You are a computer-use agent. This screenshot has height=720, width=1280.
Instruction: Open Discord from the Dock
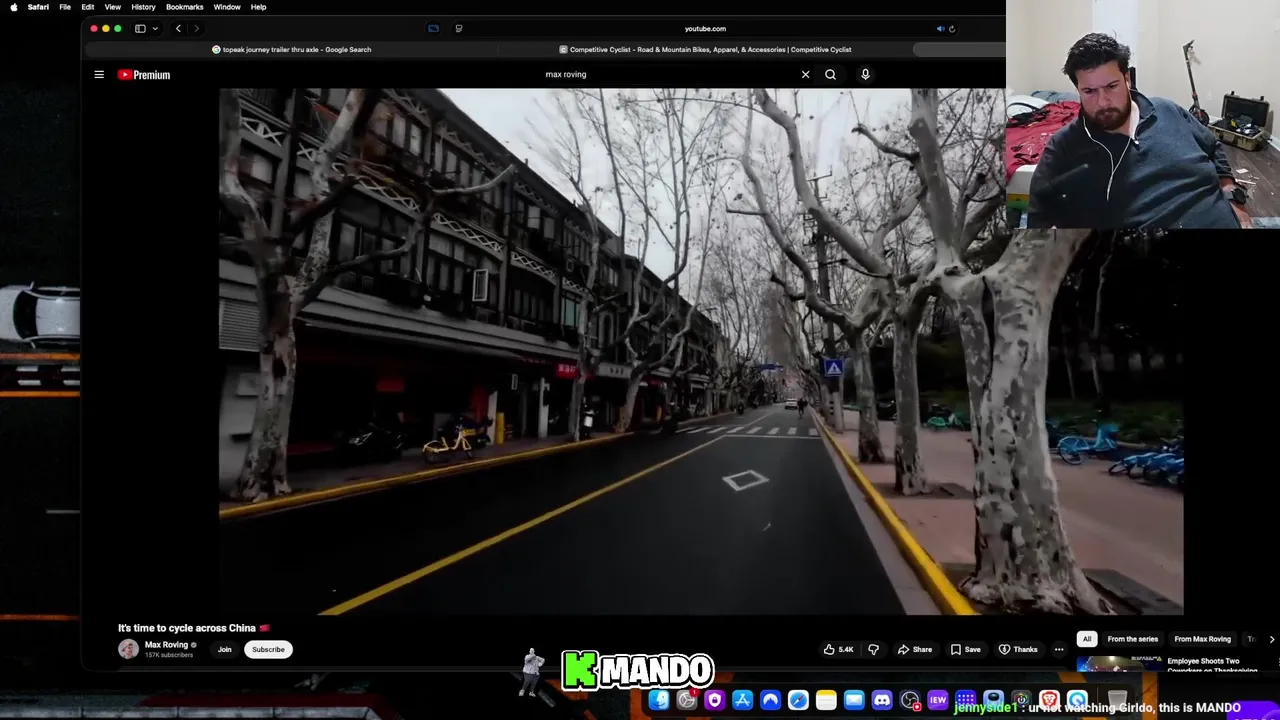(882, 700)
